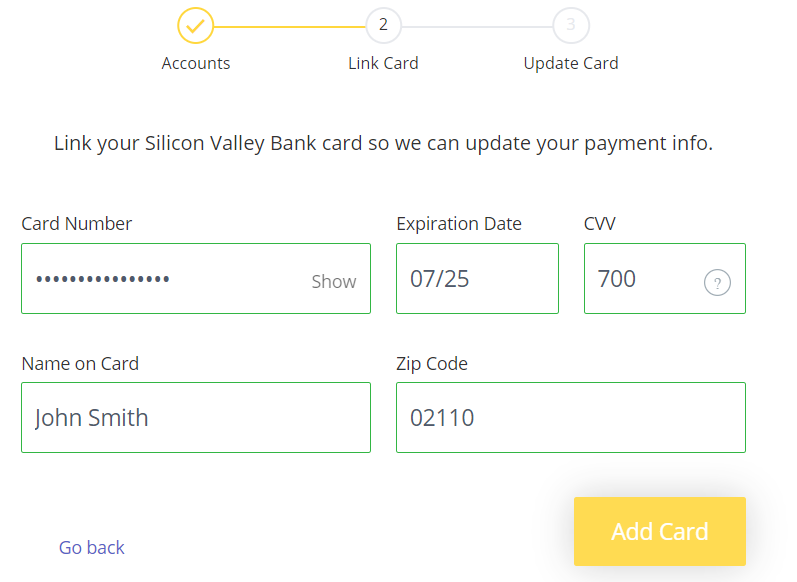Screen dimensions: 797x582
Task: Click the completed Accounts step checkmark icon
Action: click(x=195, y=25)
